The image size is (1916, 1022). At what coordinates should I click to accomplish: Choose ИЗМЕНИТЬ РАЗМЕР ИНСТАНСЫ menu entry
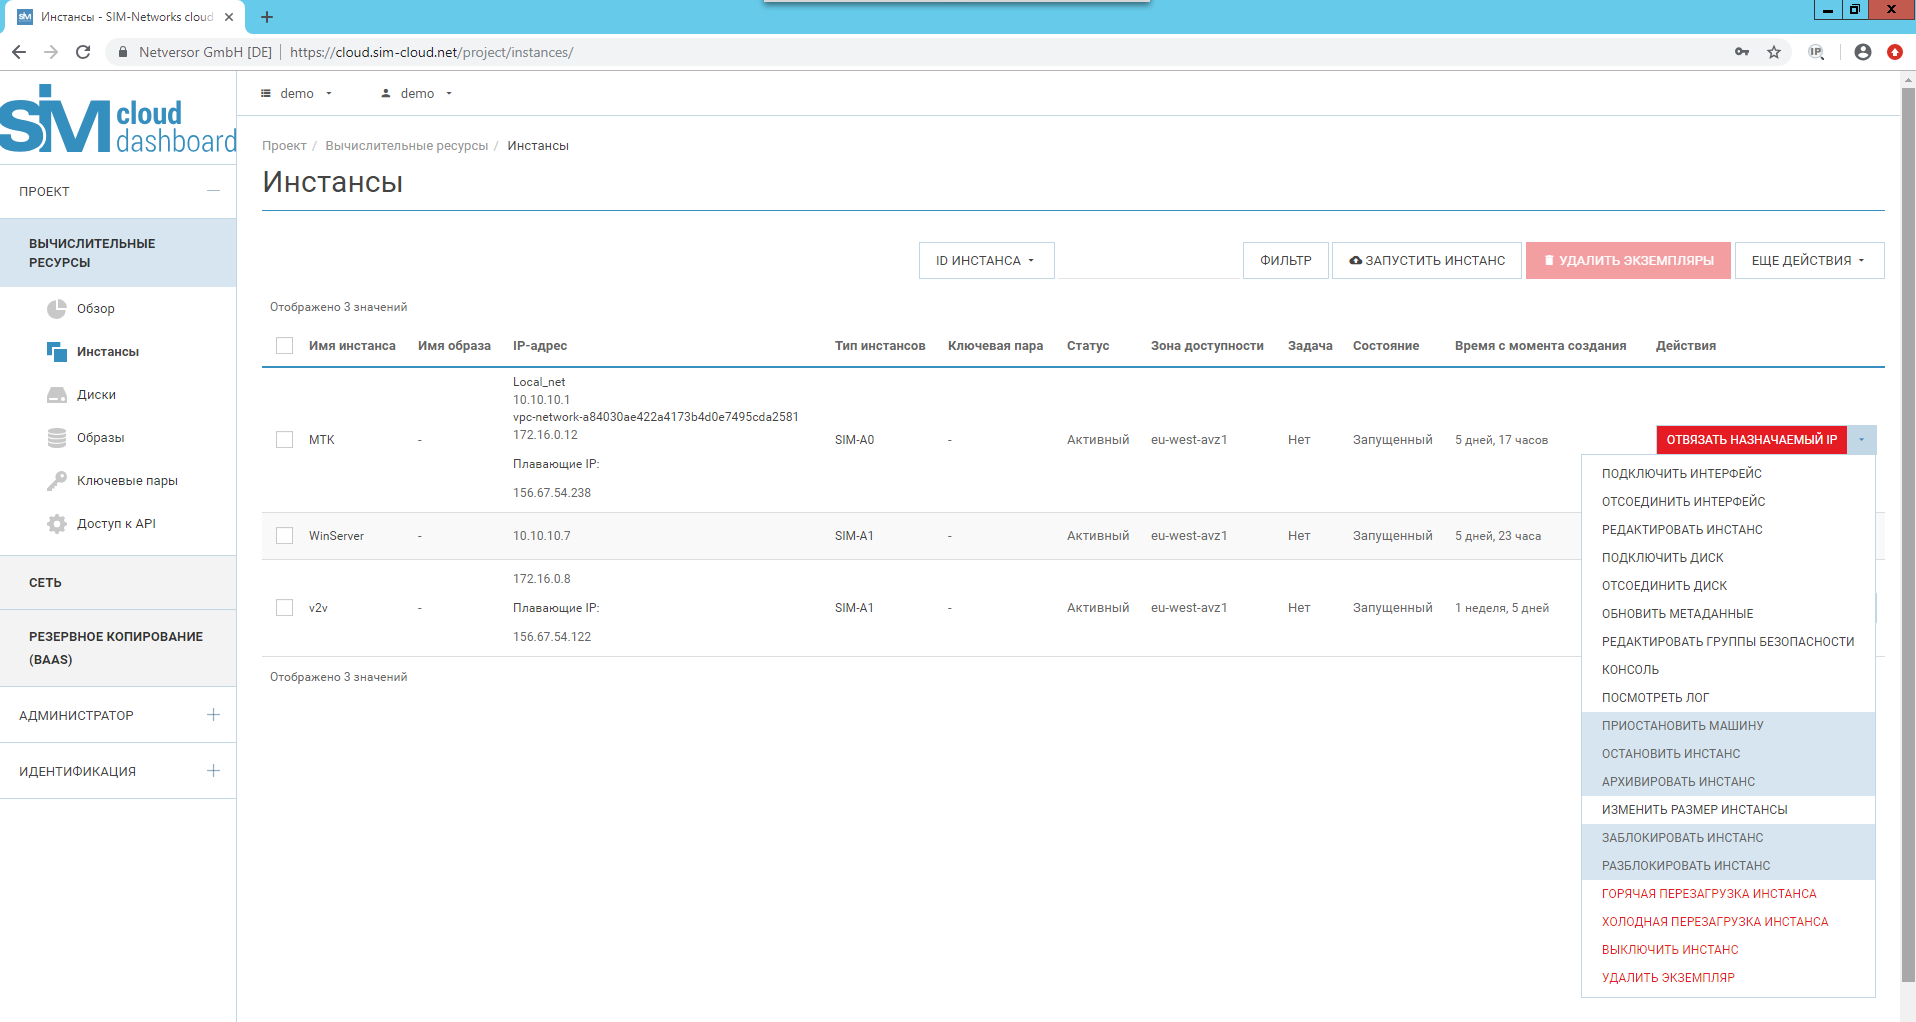[1728, 810]
